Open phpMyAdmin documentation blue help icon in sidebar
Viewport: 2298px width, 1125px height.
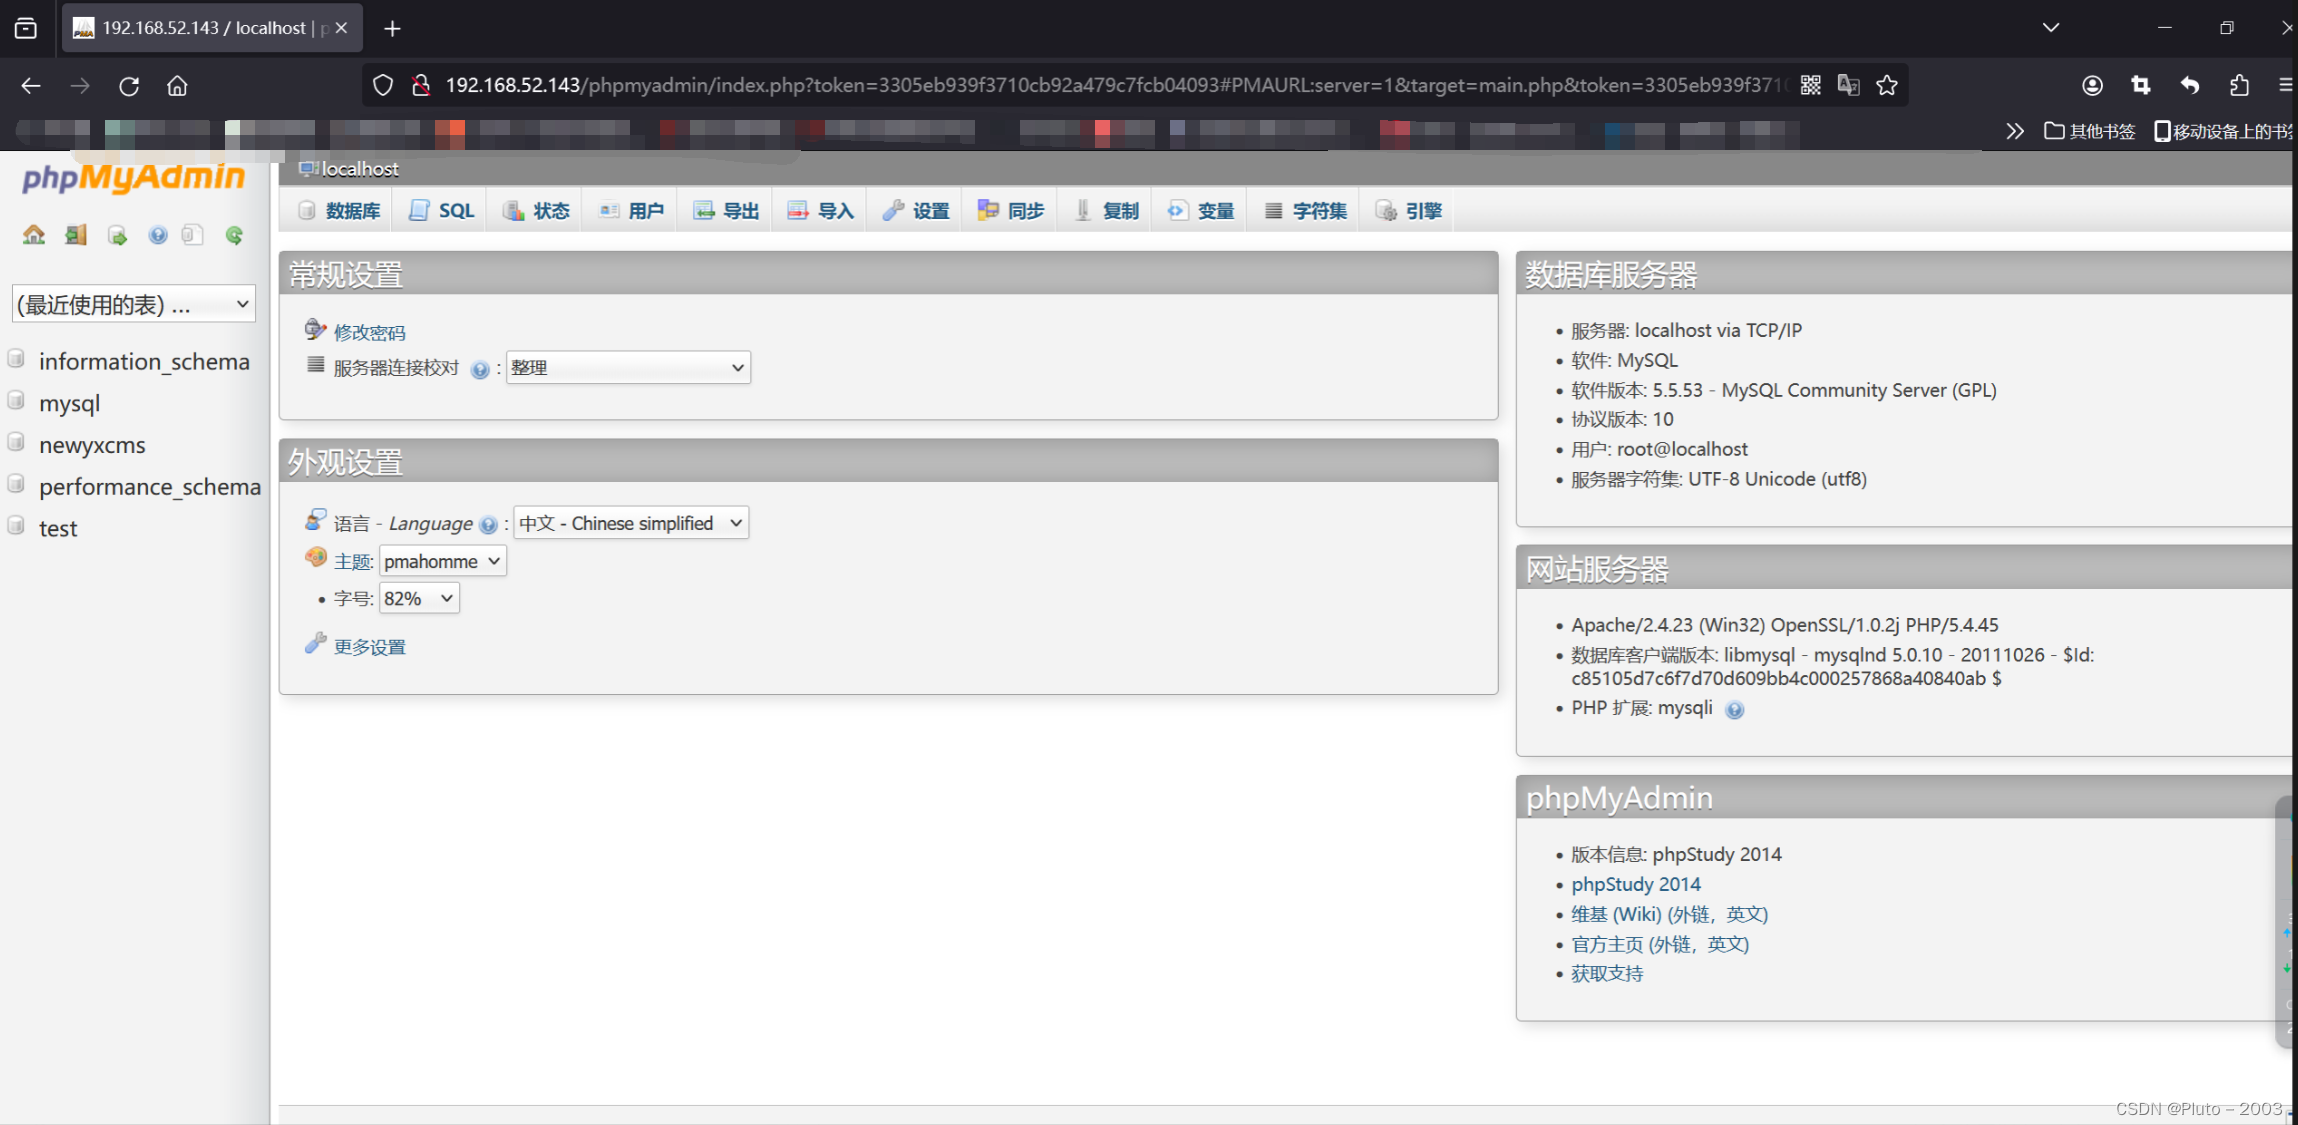tap(158, 235)
